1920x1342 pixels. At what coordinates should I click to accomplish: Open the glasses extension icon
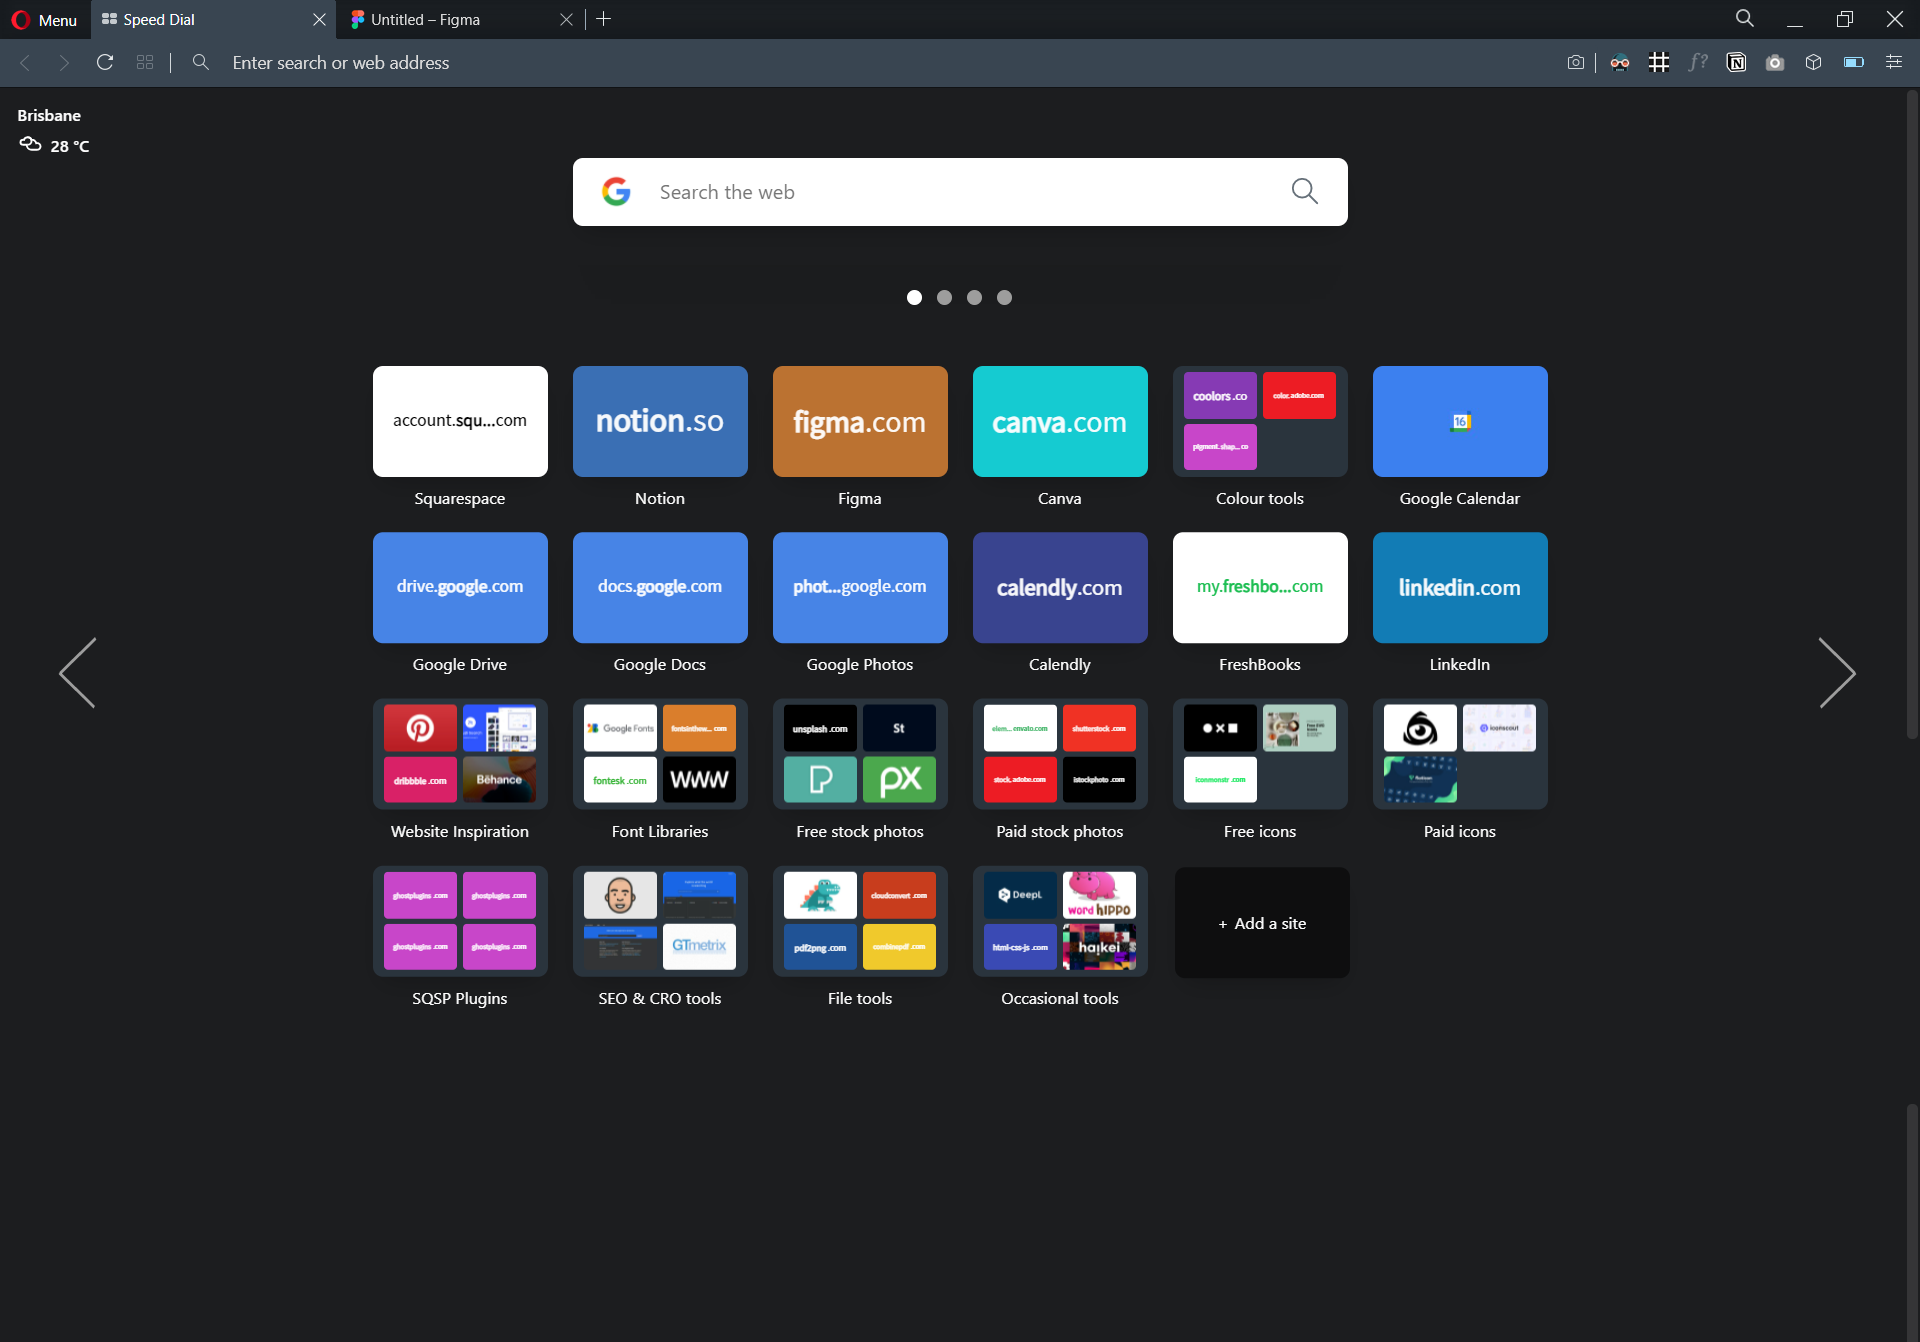click(1620, 62)
